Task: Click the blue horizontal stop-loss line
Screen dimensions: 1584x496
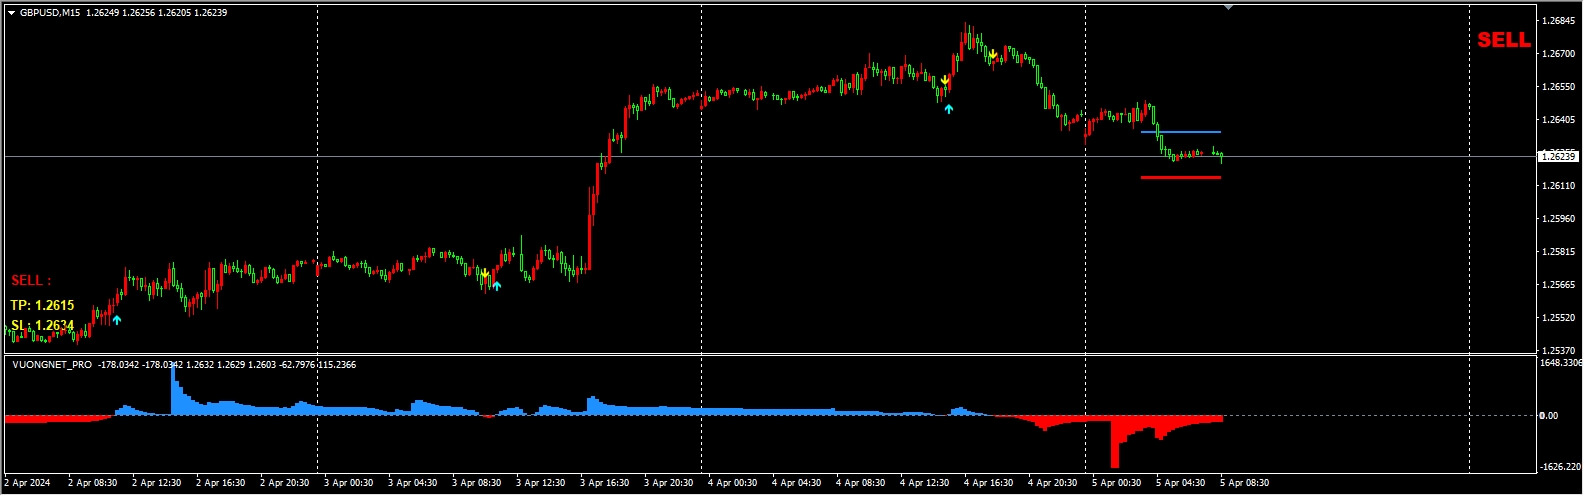Action: pyautogui.click(x=1180, y=132)
